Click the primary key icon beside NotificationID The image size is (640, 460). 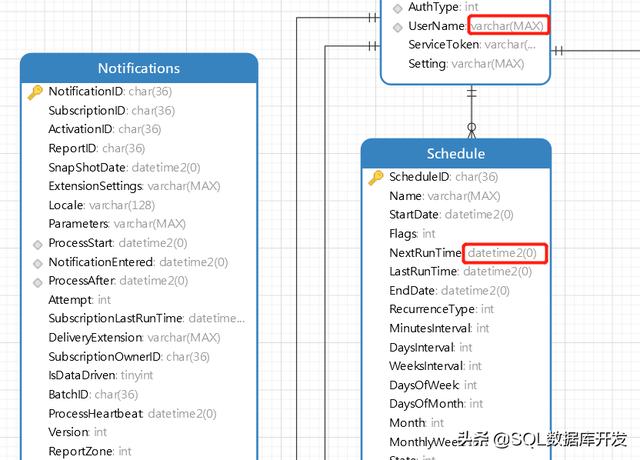tap(35, 92)
